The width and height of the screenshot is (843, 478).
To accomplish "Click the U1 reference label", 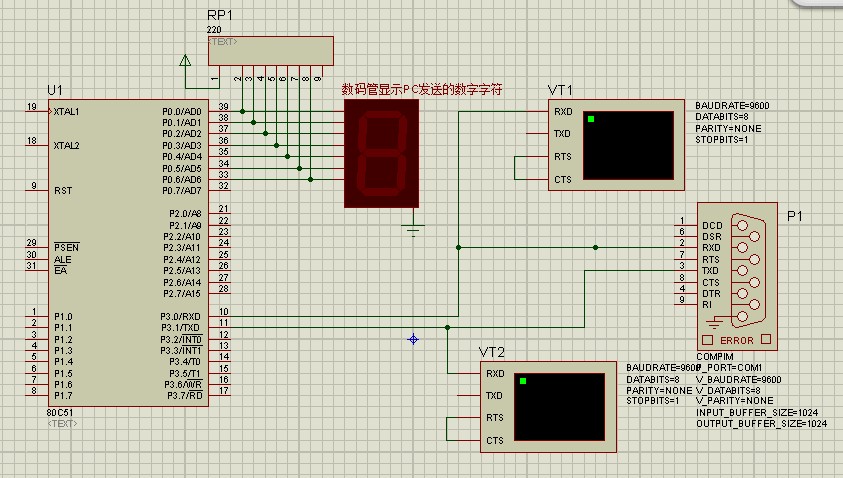I will click(55, 90).
